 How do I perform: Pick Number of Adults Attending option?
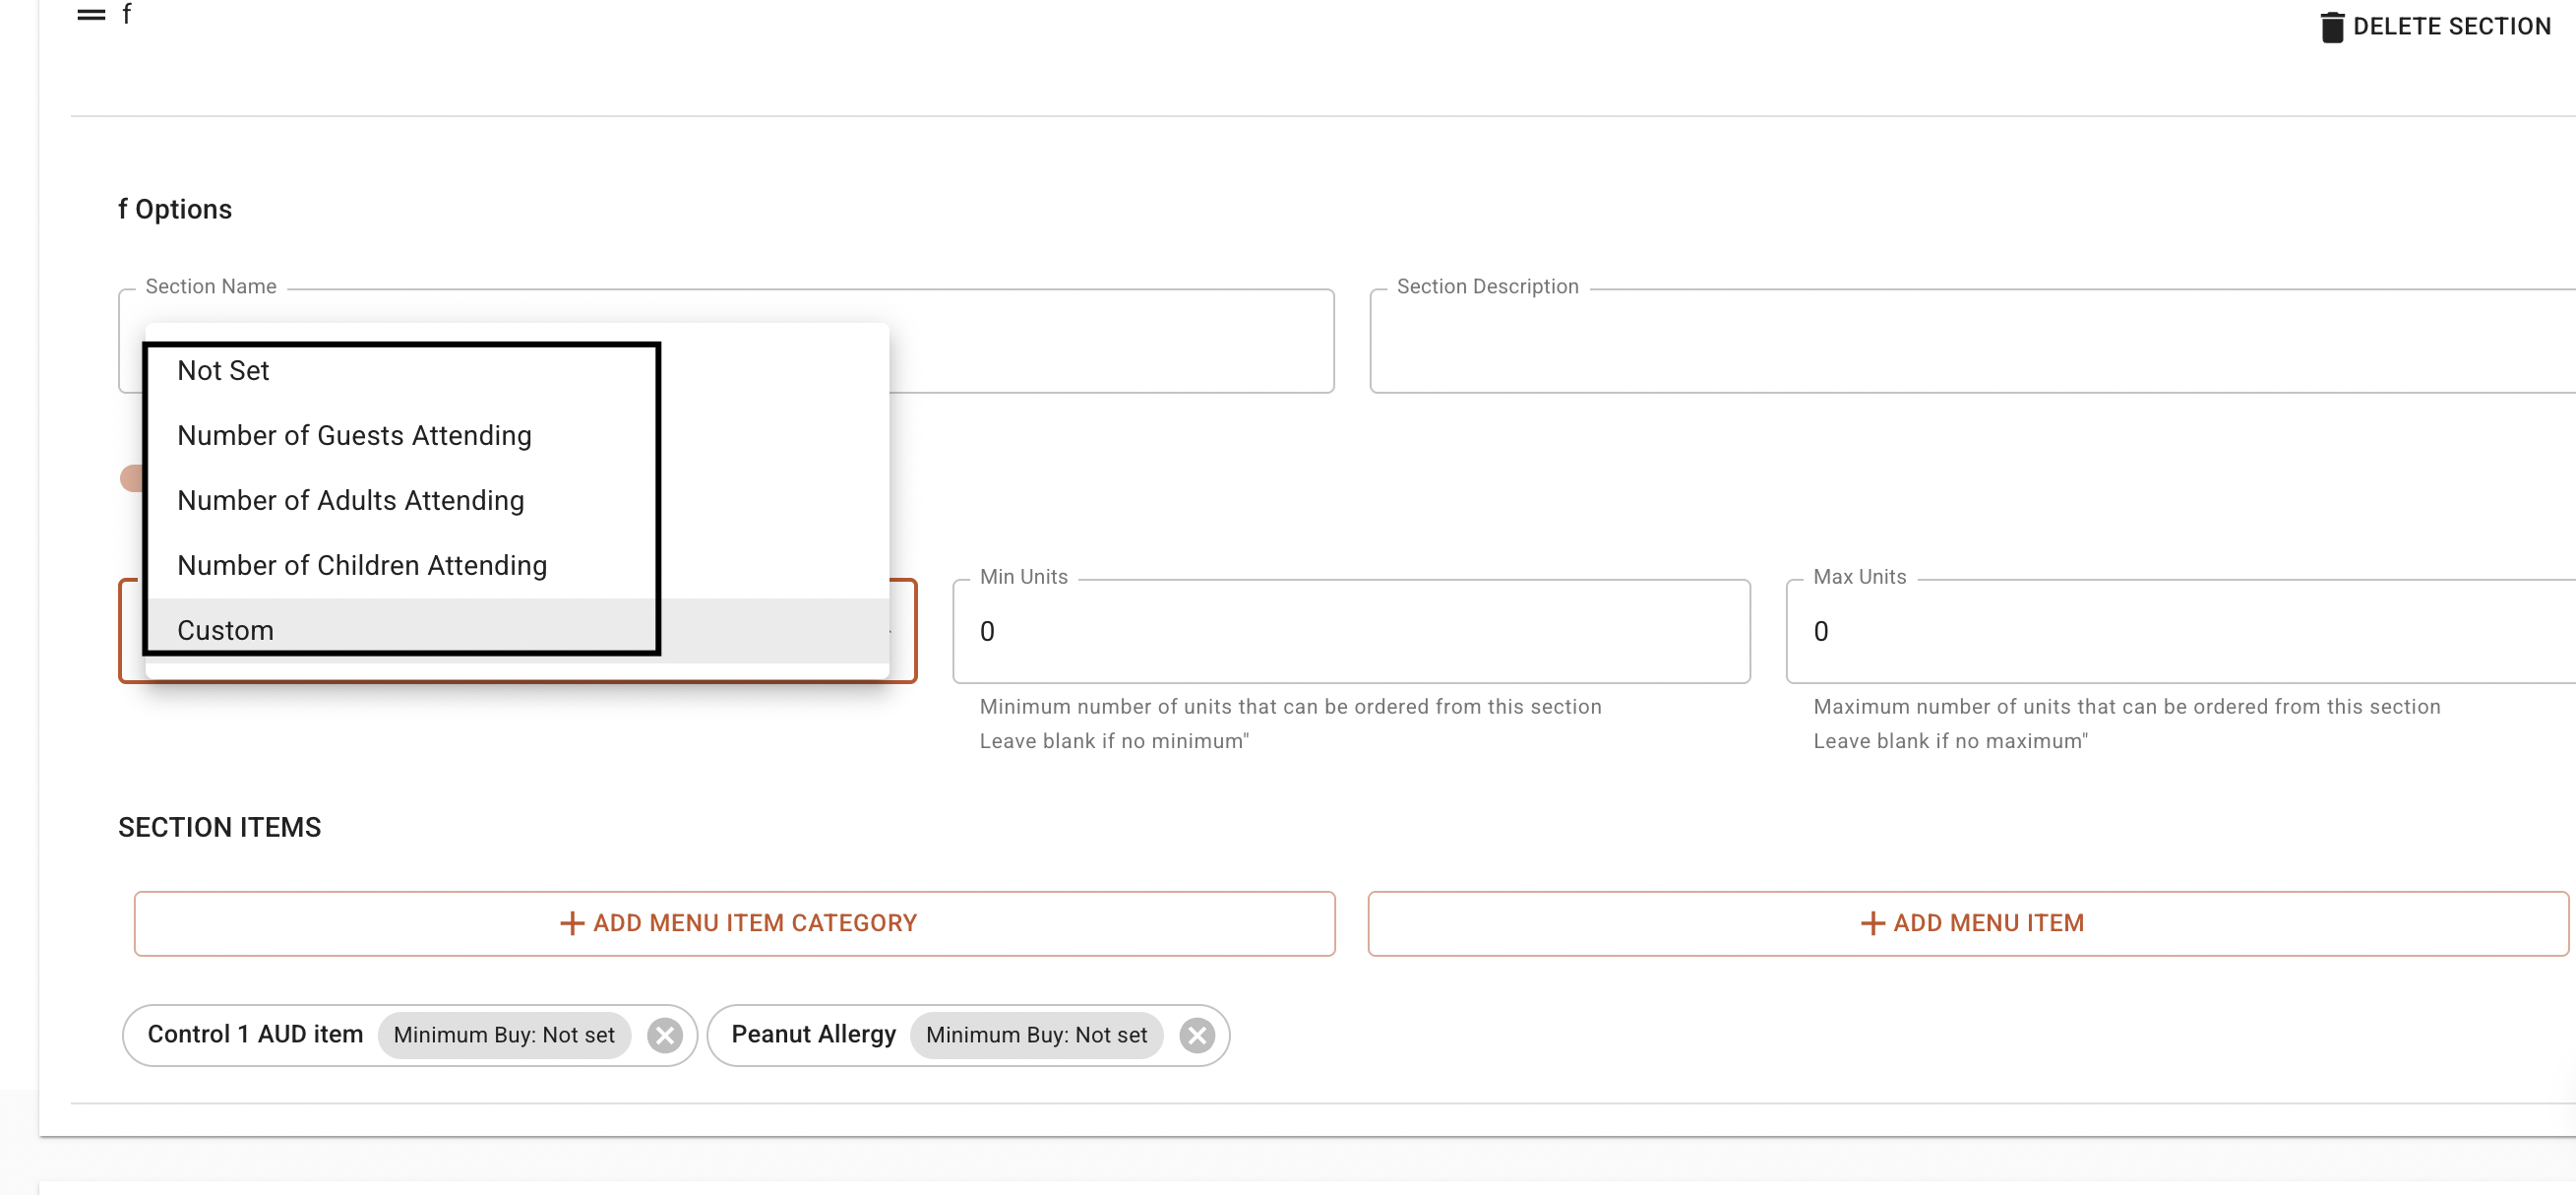350,501
